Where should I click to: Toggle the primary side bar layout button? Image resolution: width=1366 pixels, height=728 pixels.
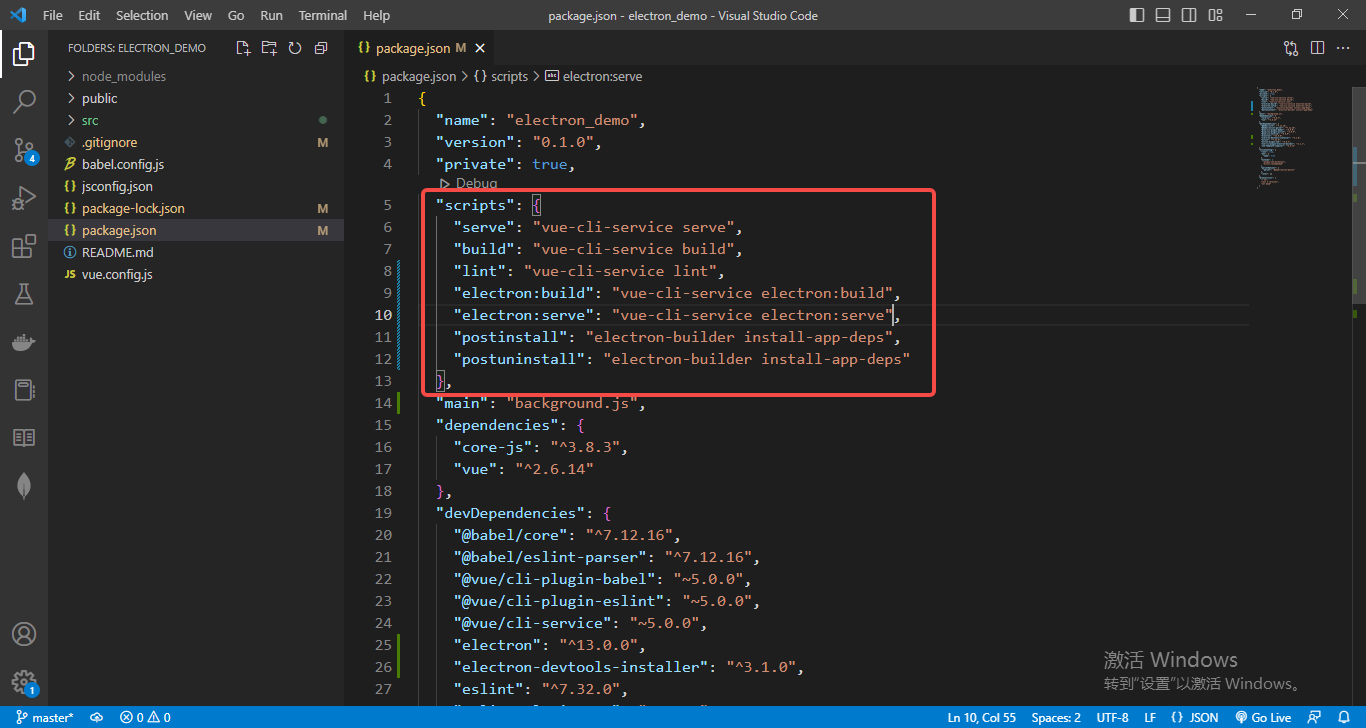1137,15
